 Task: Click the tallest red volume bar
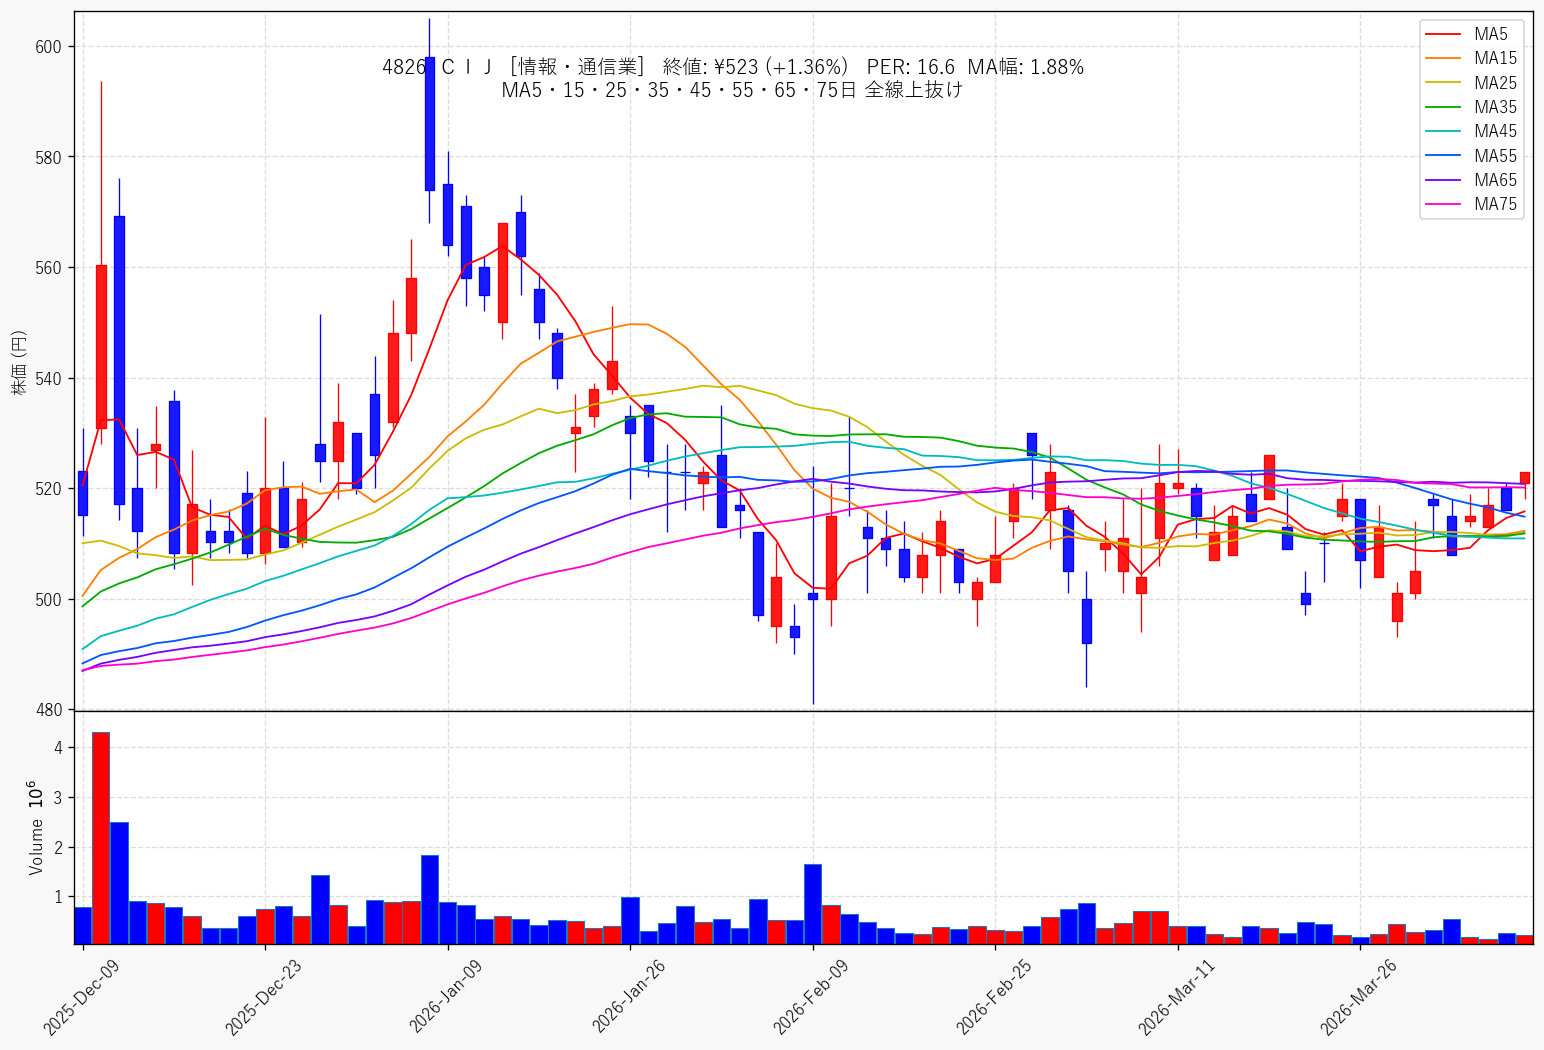(x=101, y=838)
